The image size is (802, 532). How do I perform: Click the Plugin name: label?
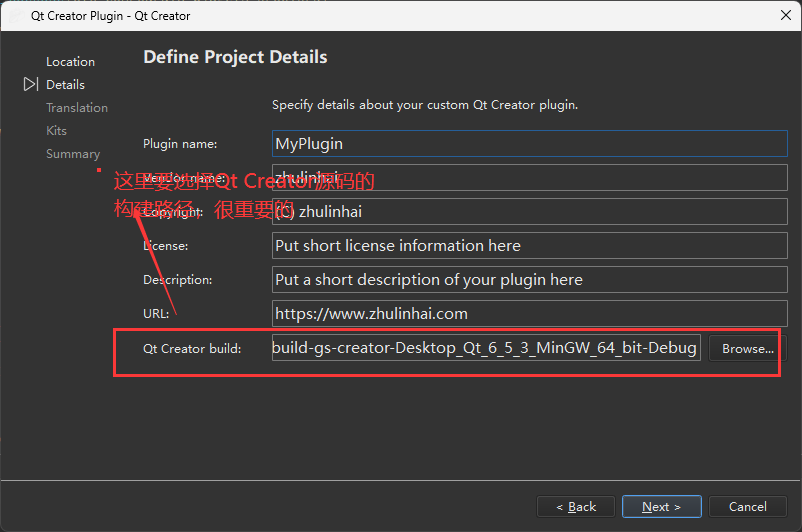(180, 144)
